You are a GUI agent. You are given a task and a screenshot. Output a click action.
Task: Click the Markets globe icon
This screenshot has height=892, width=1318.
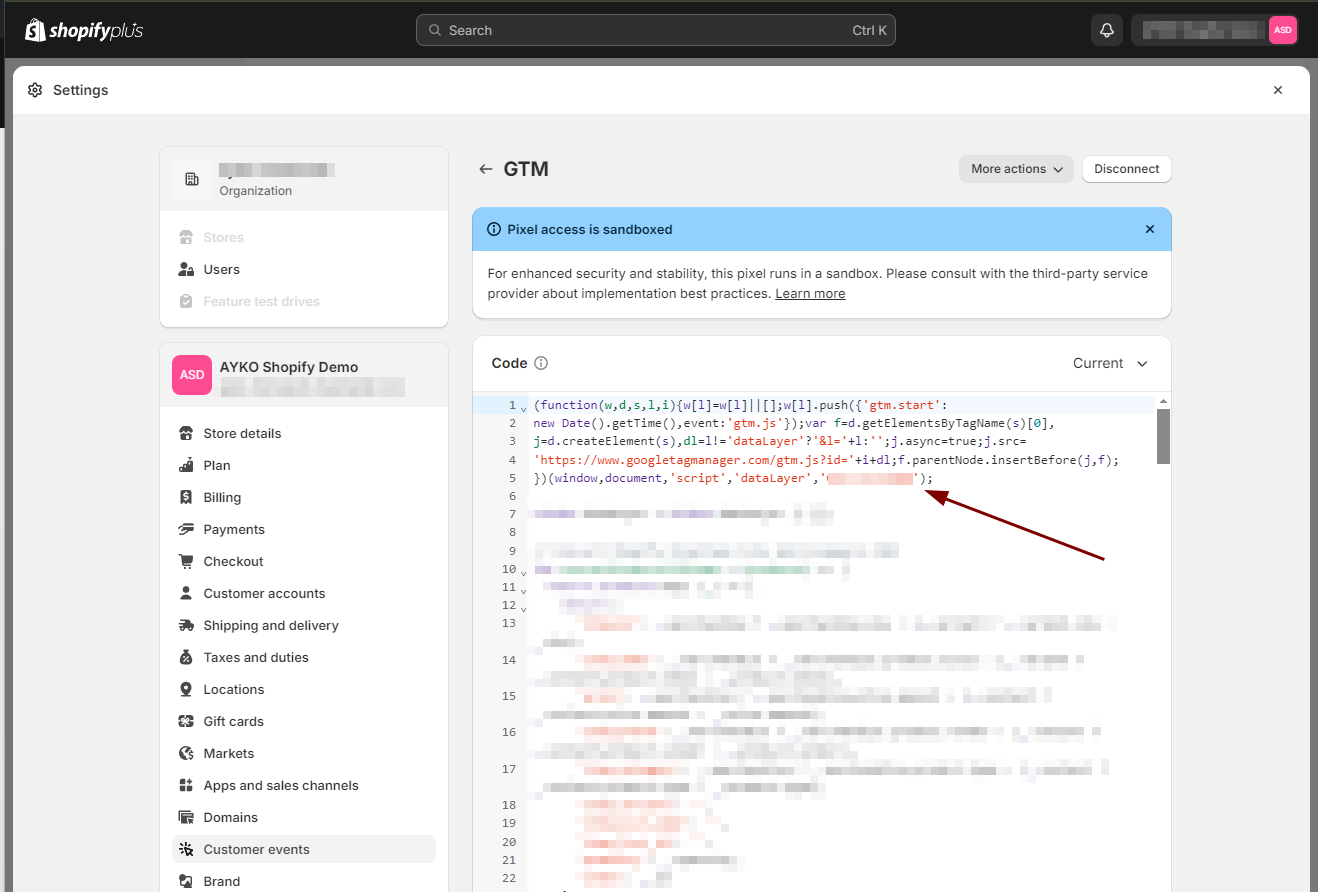[186, 753]
